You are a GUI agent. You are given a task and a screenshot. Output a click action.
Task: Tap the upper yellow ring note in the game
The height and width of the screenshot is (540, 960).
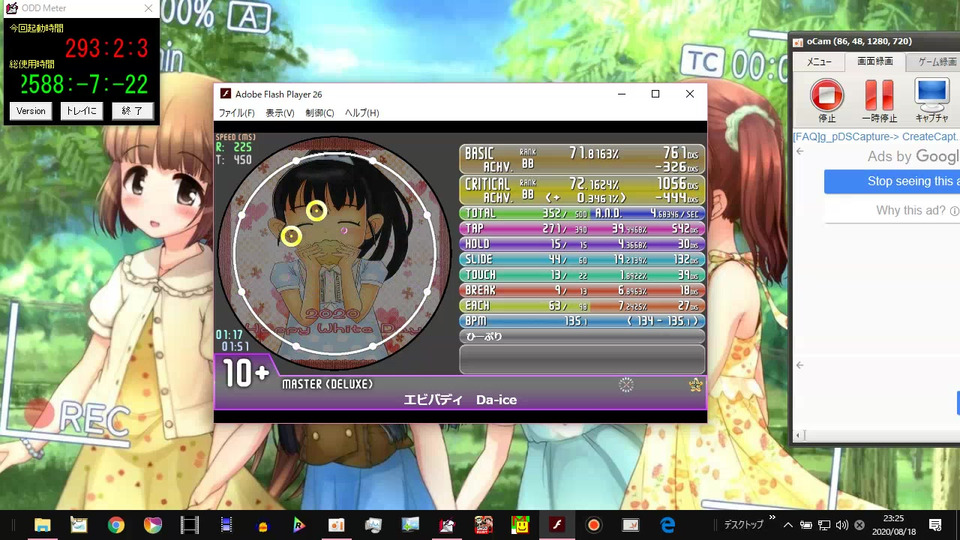(316, 211)
